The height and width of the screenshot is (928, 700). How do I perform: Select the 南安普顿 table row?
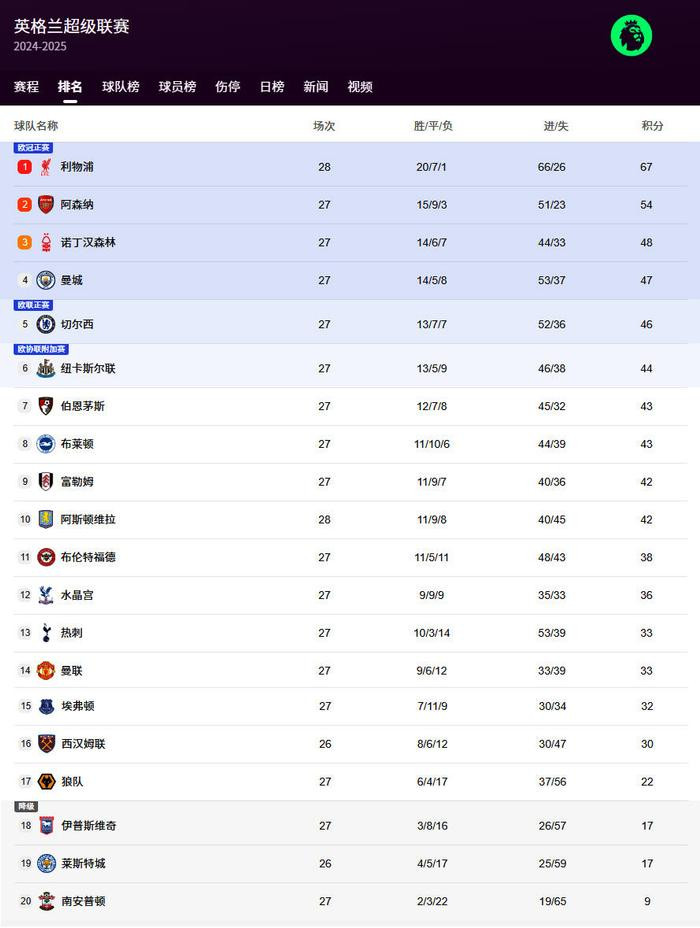[x=350, y=901]
